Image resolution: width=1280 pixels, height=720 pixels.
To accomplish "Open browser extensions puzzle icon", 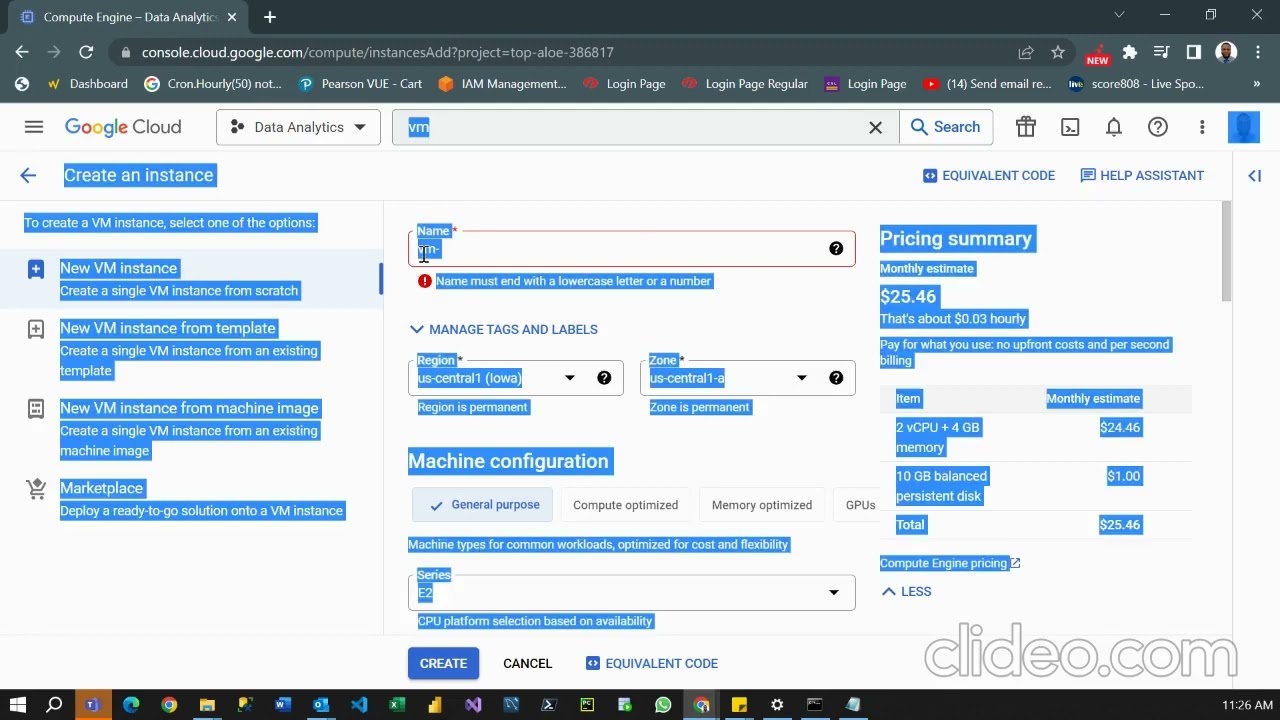I will click(1130, 52).
